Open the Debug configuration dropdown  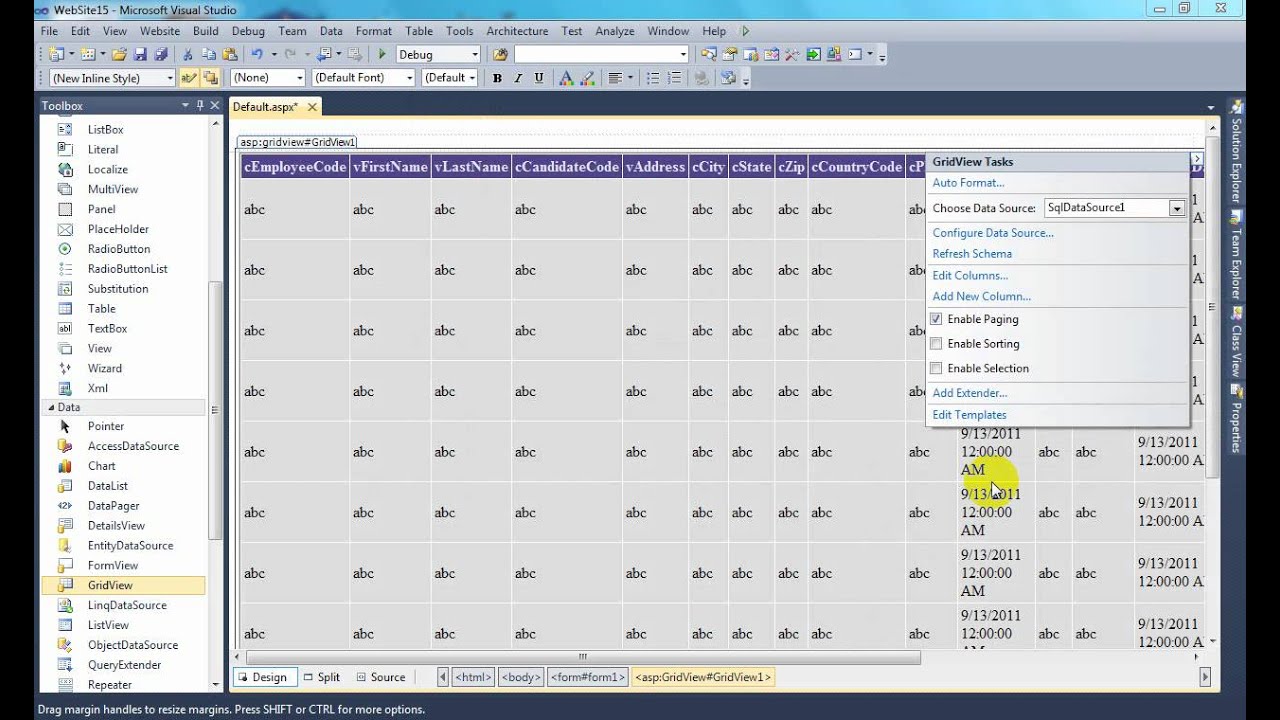475,54
